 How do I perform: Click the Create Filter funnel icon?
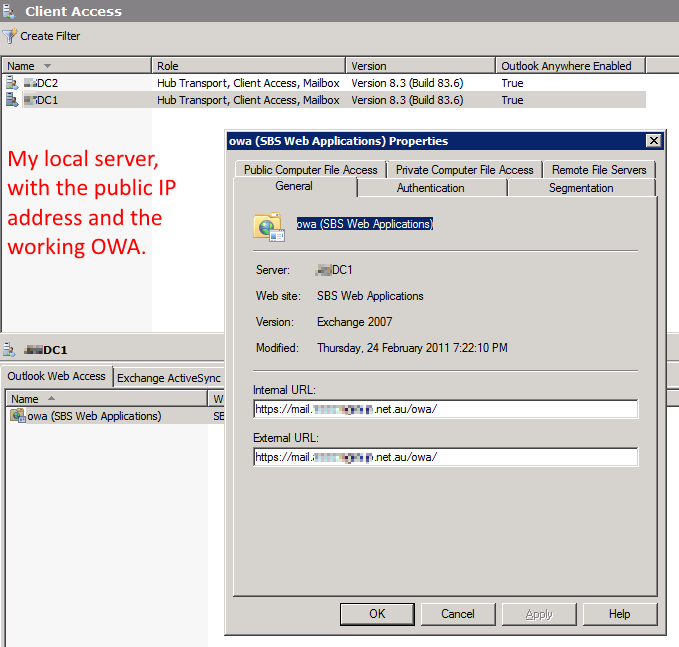point(10,36)
